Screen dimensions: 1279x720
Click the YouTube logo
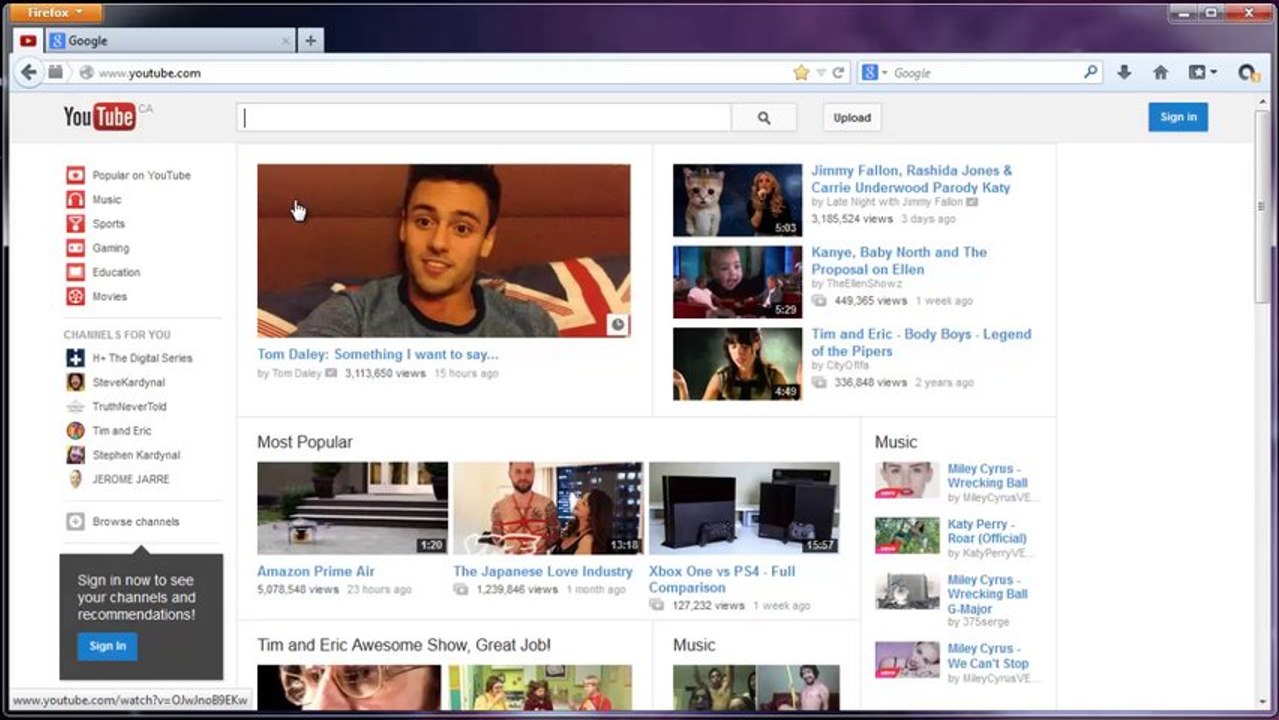pos(100,117)
